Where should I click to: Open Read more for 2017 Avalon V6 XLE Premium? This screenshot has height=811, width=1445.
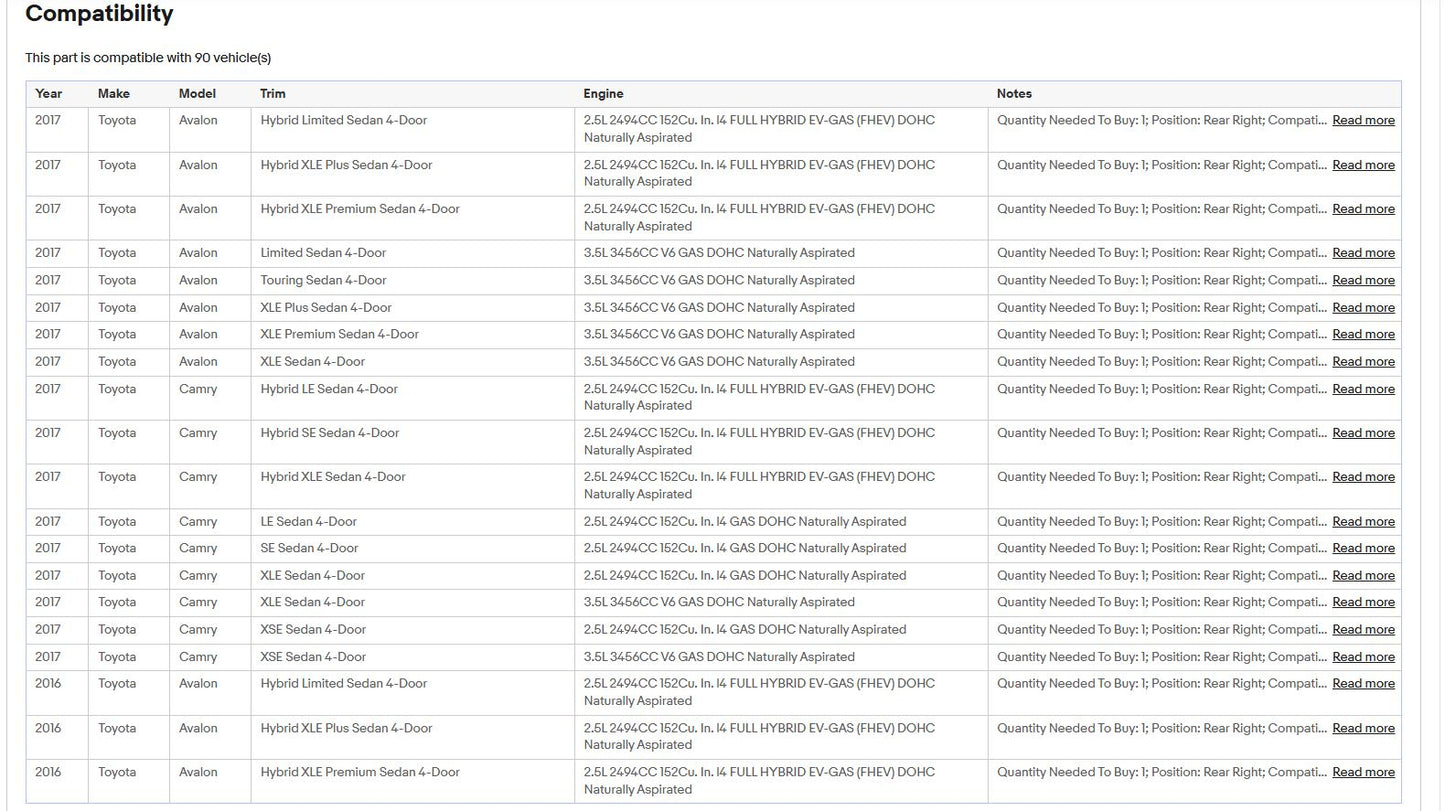point(1363,334)
